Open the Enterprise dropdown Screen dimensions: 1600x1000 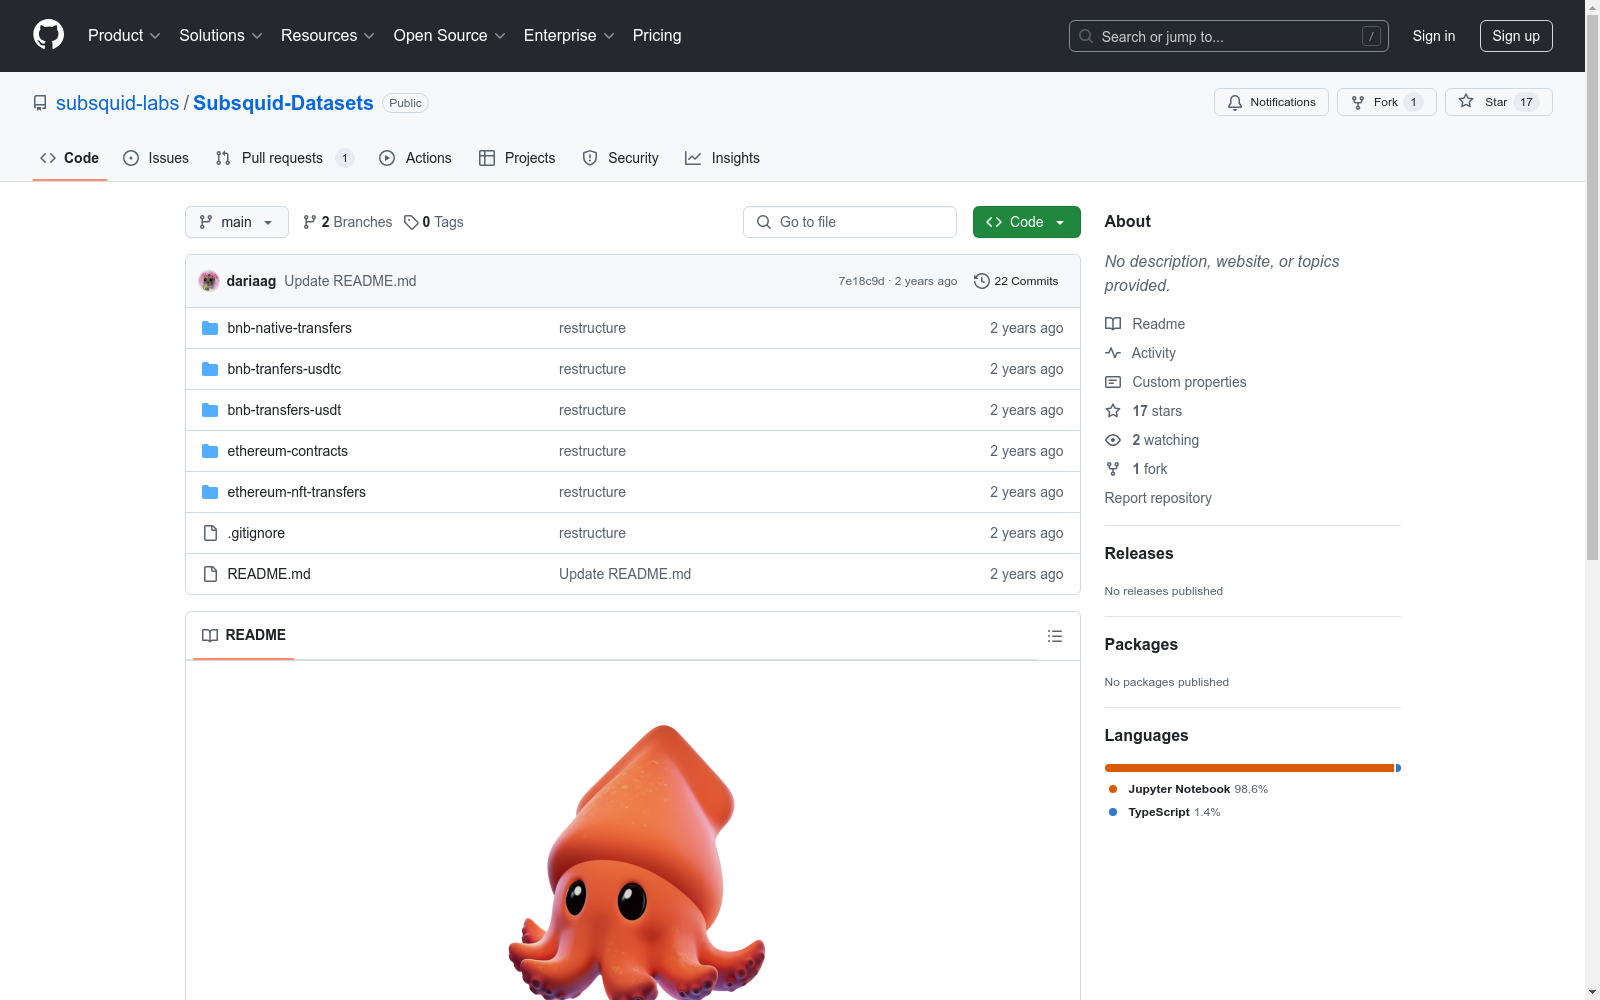pos(569,36)
